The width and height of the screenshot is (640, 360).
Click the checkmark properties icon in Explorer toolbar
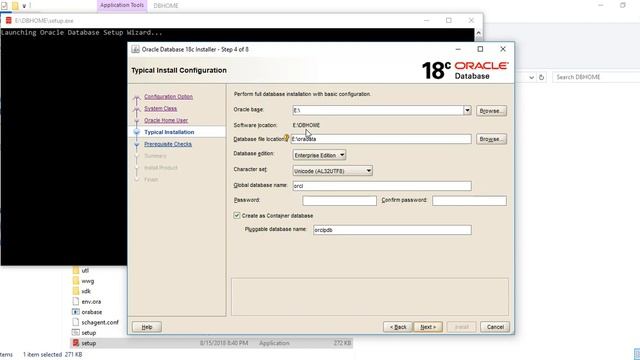[4, 6]
